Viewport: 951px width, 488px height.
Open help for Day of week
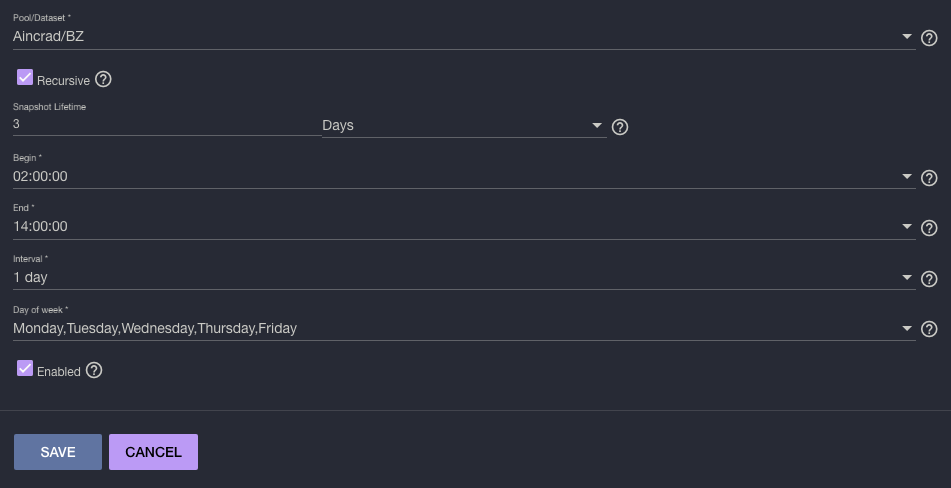tap(929, 329)
